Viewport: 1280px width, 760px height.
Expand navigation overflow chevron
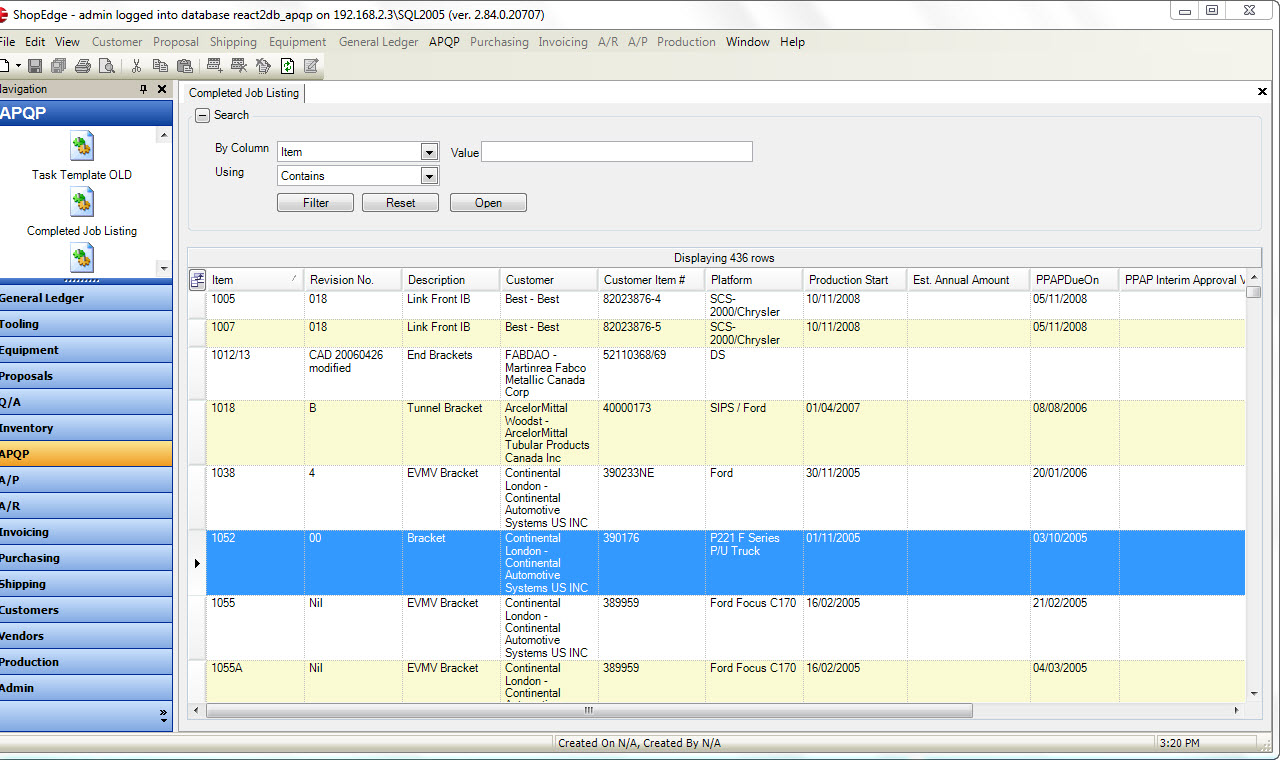pos(163,715)
